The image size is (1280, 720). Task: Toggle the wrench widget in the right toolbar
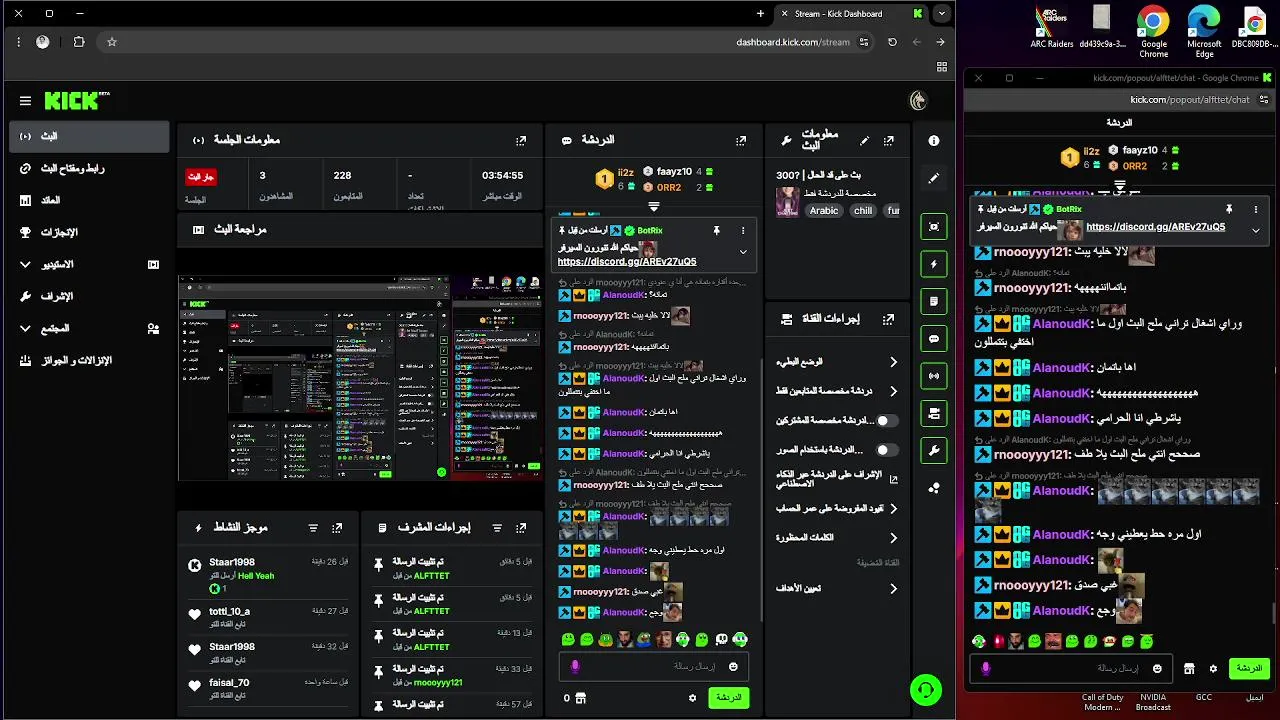pos(934,450)
